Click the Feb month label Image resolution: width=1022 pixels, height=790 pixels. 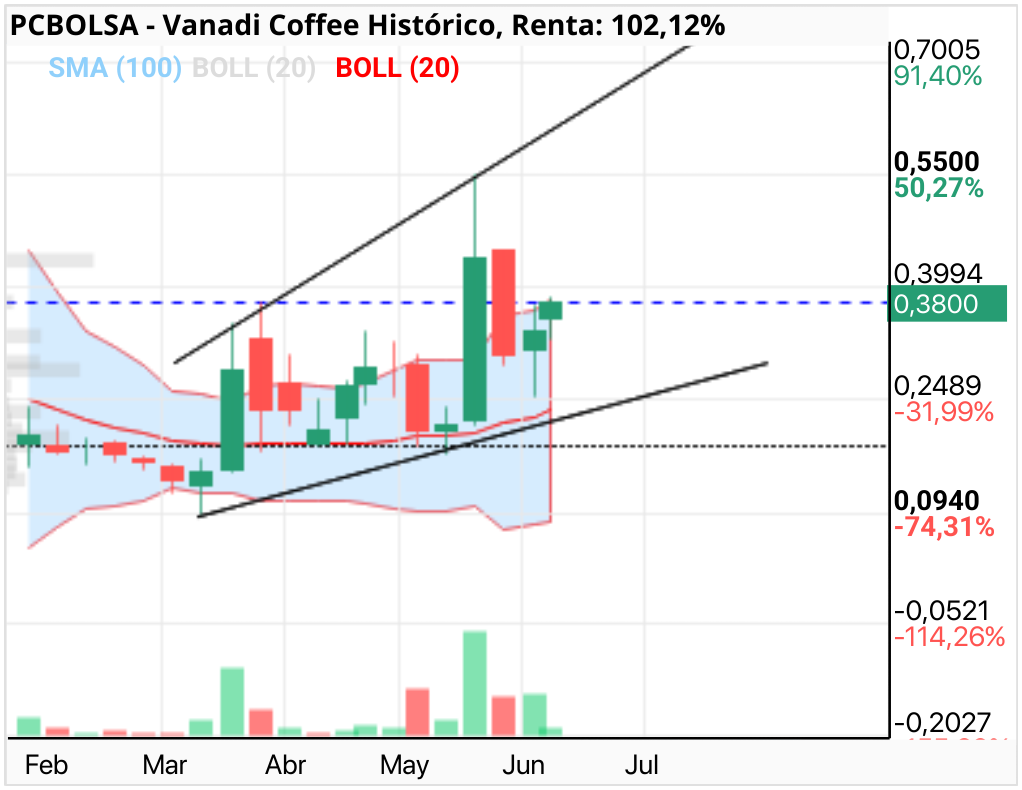46,765
